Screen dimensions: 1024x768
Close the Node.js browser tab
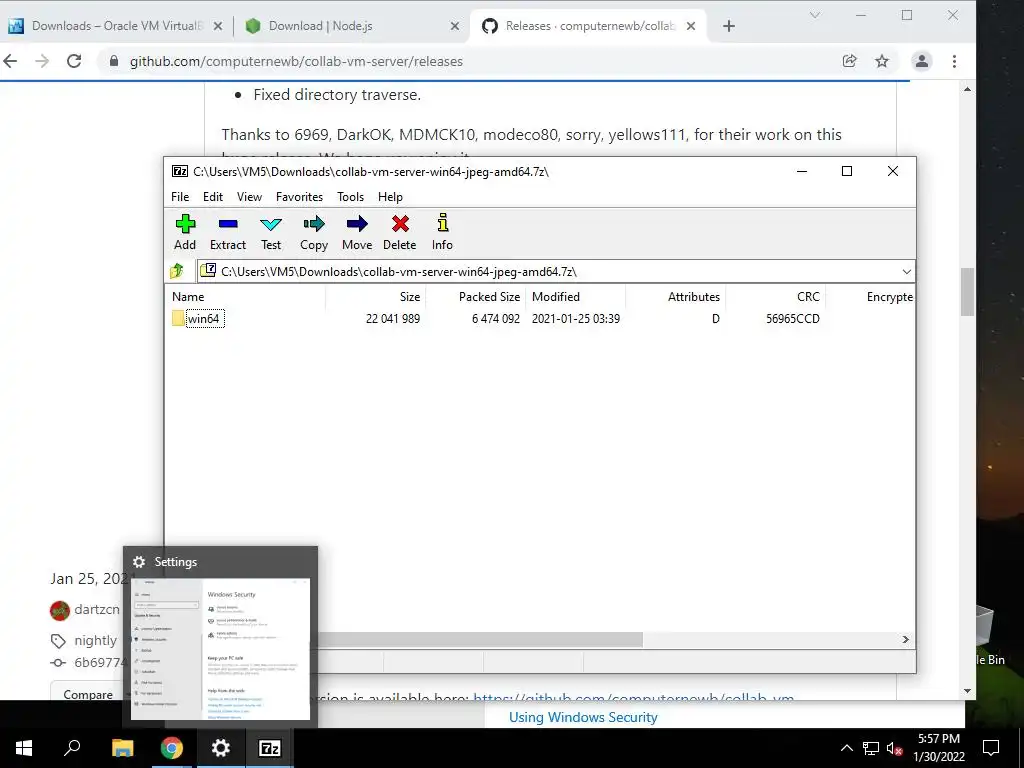click(455, 26)
